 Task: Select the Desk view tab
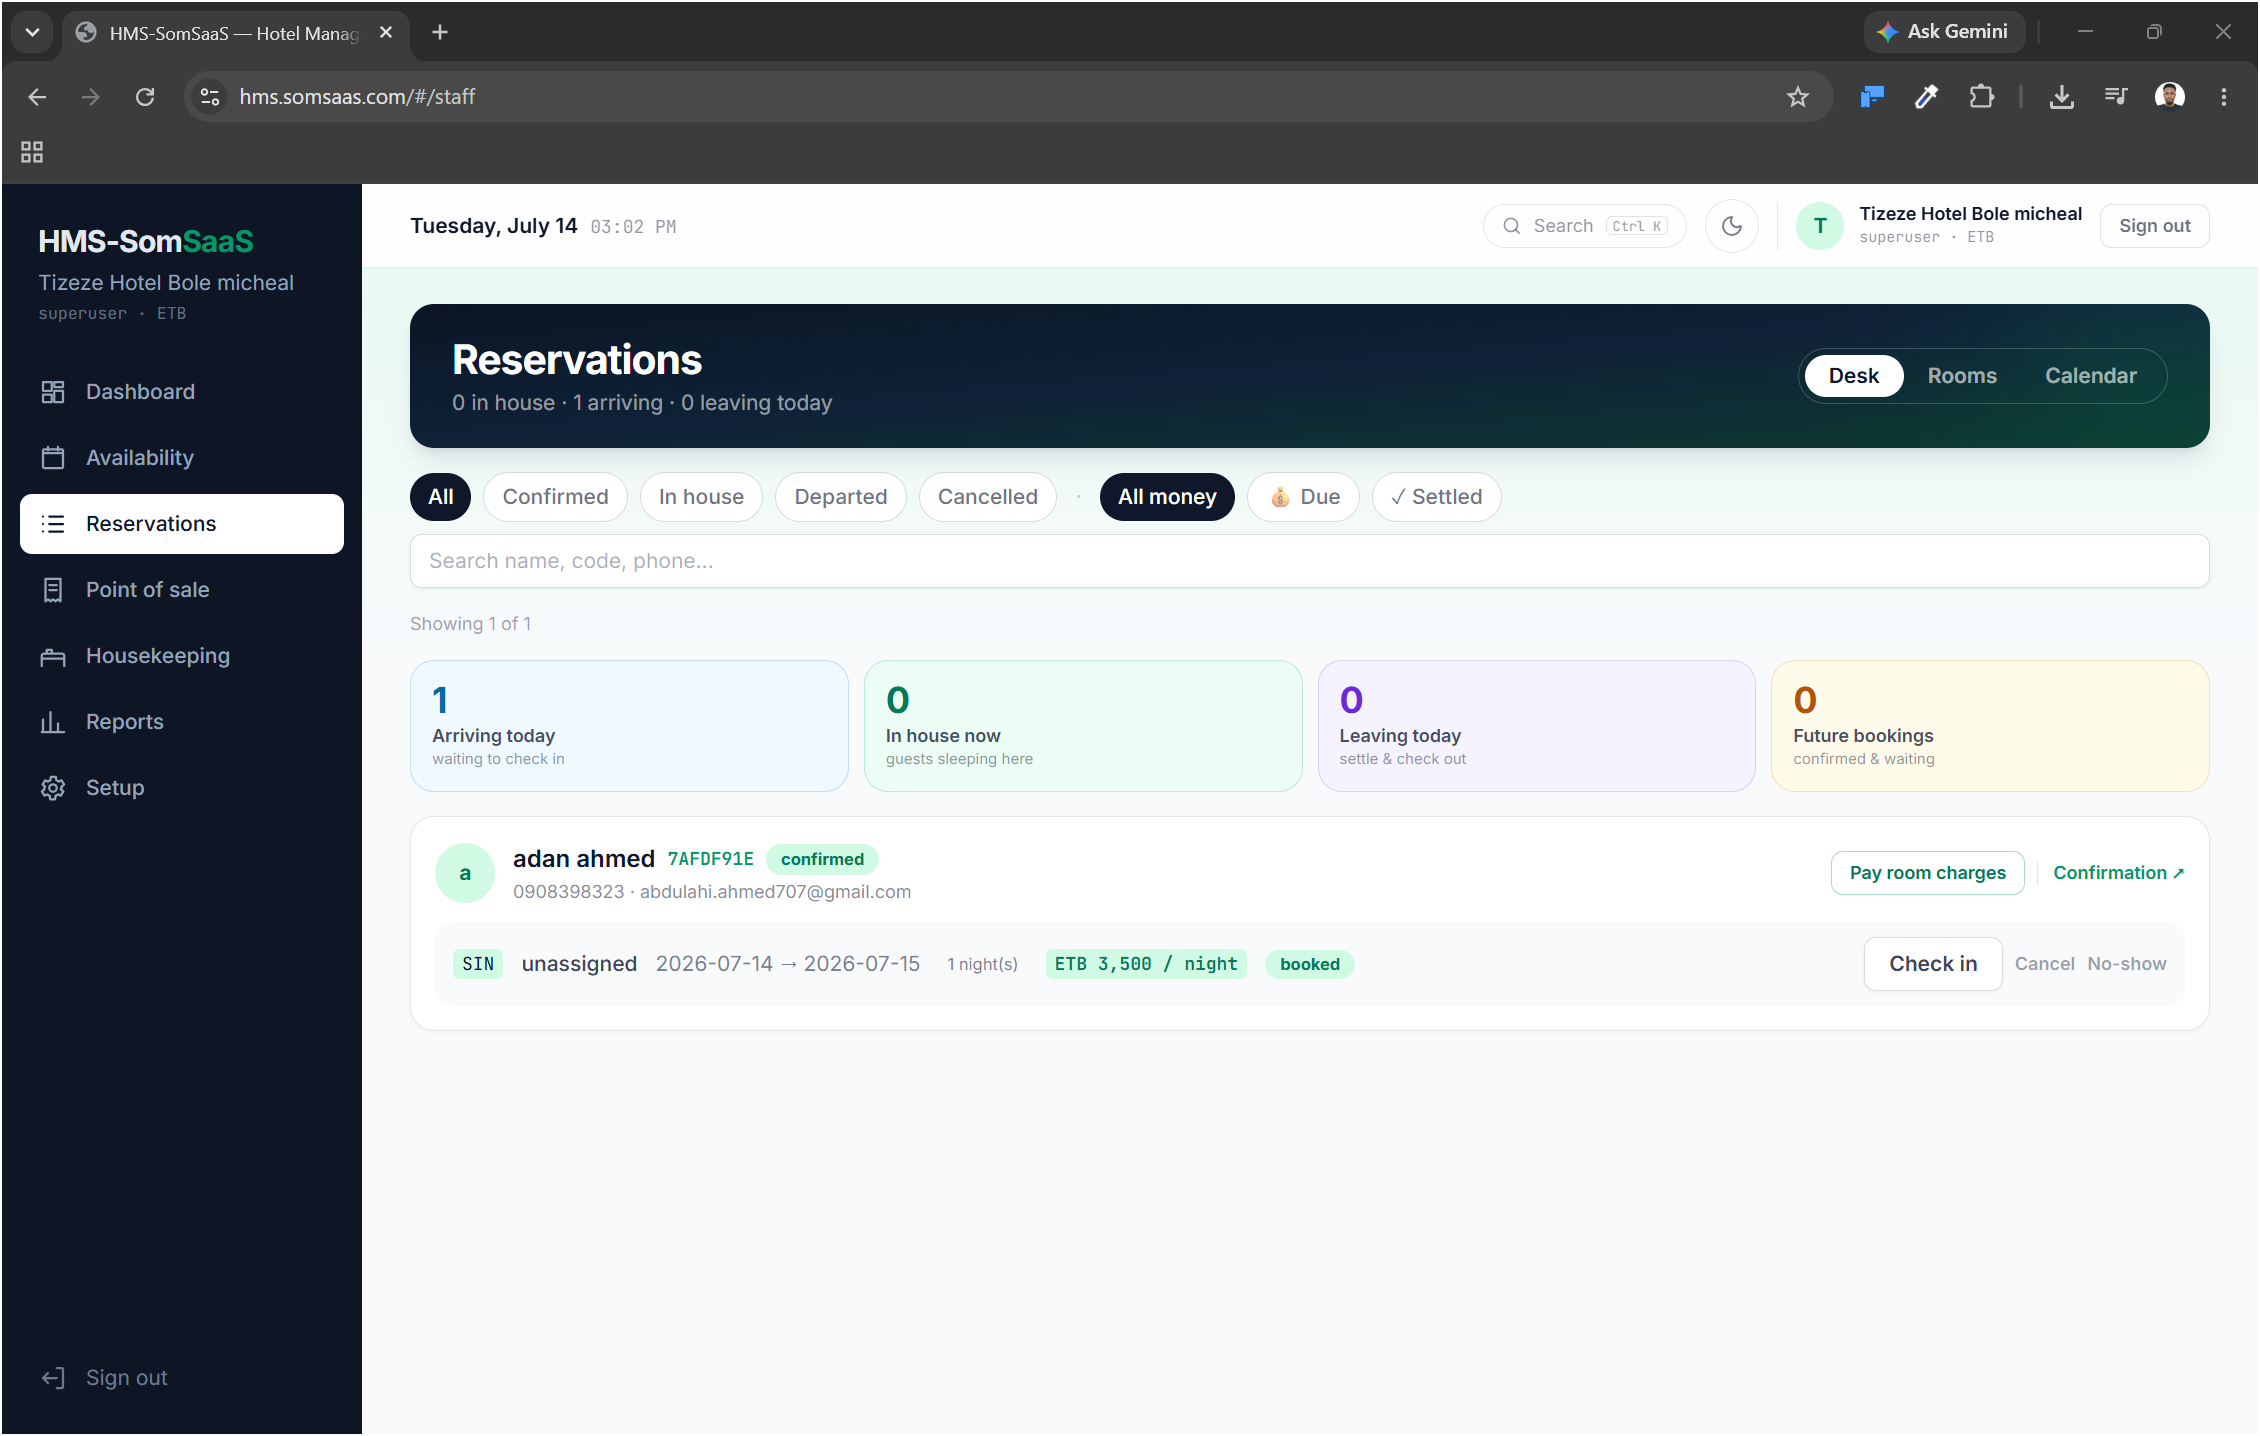(1853, 376)
